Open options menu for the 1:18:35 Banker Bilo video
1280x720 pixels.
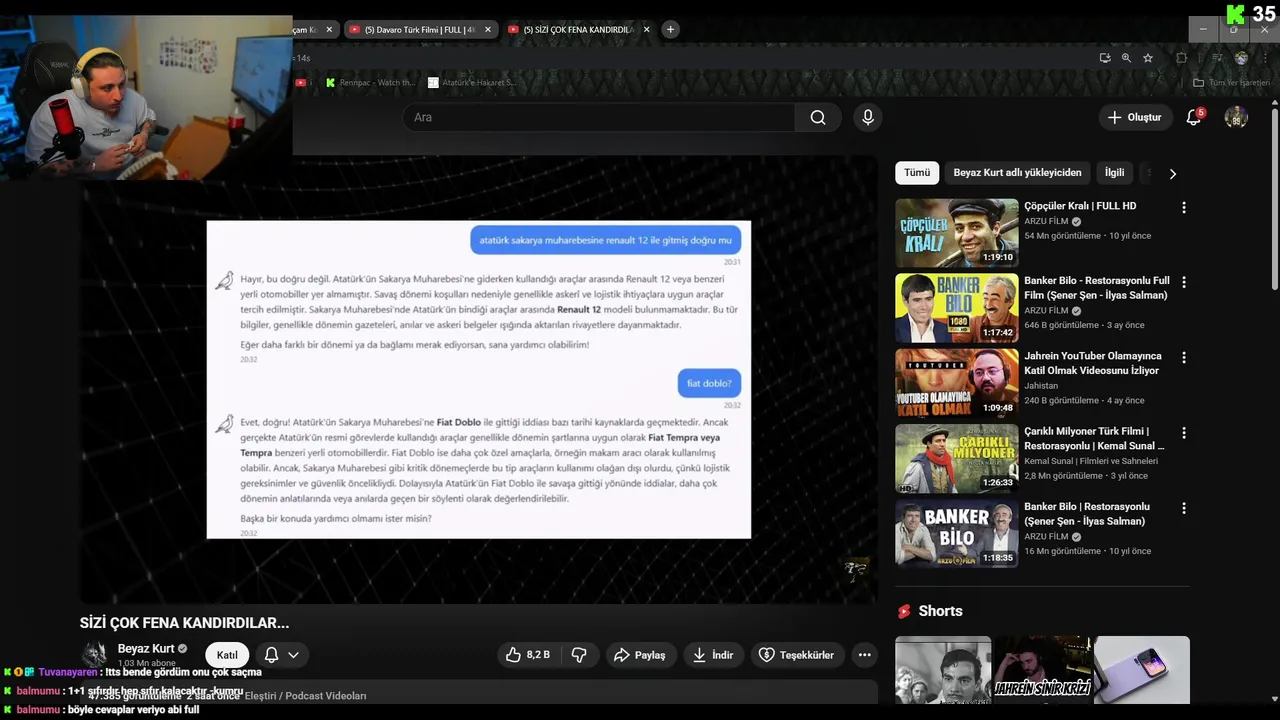(1184, 509)
